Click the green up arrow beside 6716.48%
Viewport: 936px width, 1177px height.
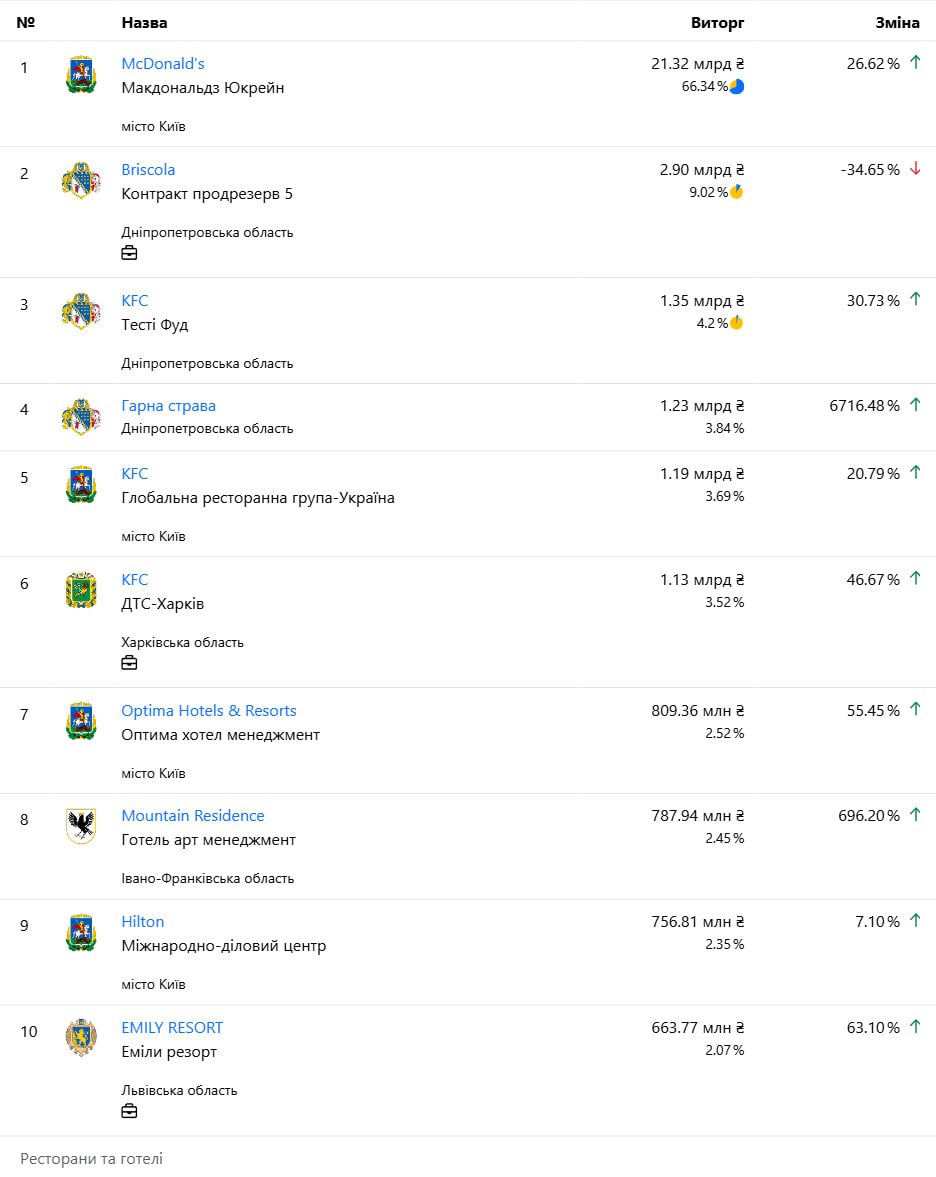[x=915, y=405]
